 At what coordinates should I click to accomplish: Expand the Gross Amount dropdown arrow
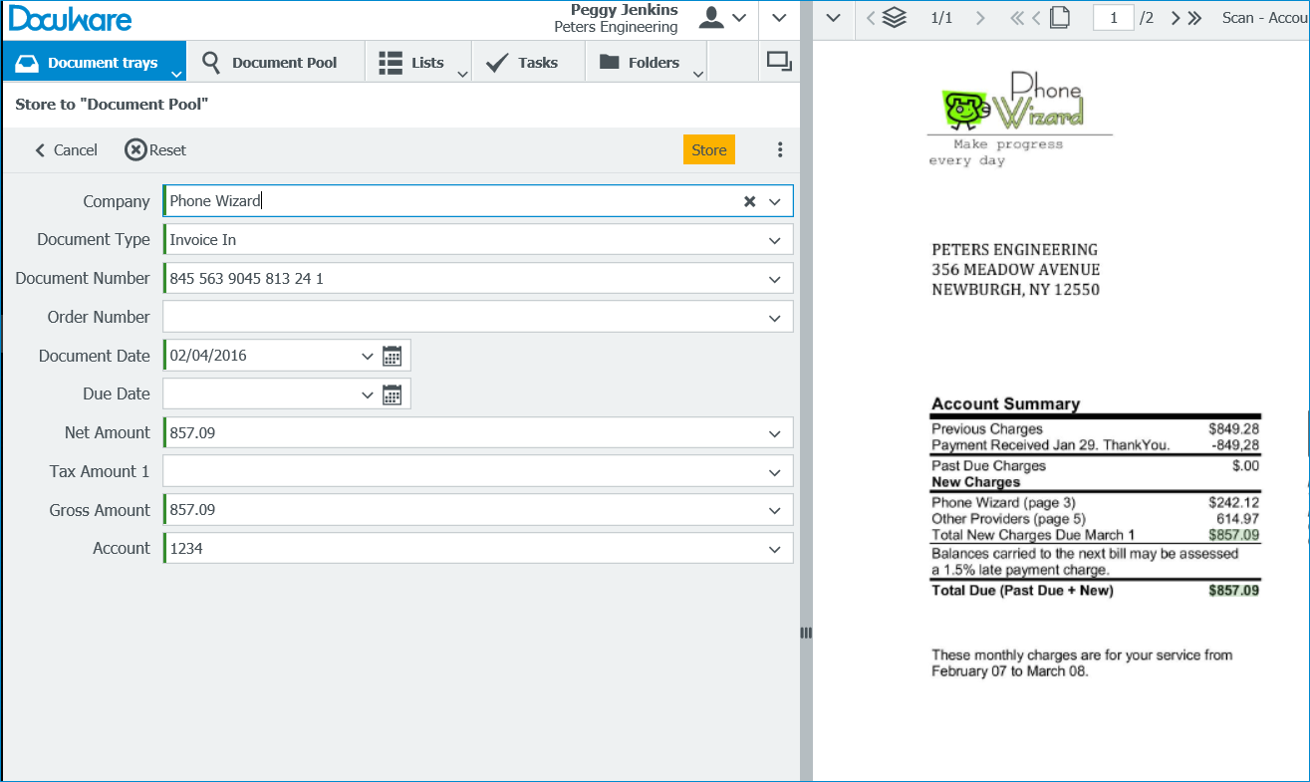[x=775, y=511]
